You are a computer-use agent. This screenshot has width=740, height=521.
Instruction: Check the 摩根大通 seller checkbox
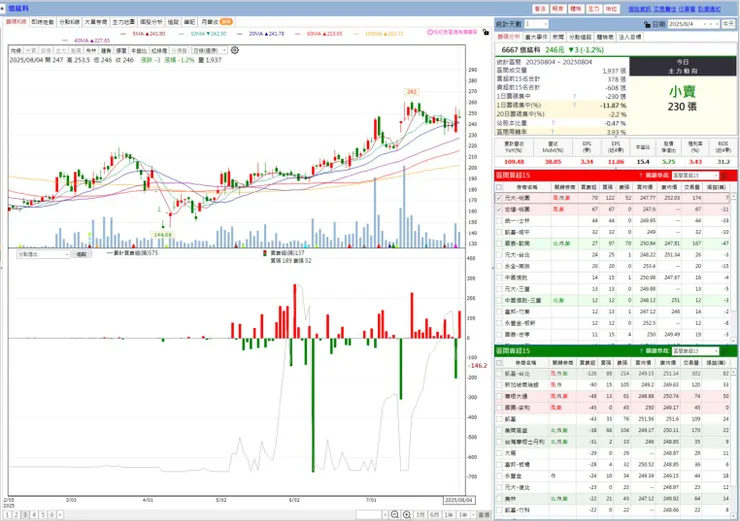[x=499, y=396]
